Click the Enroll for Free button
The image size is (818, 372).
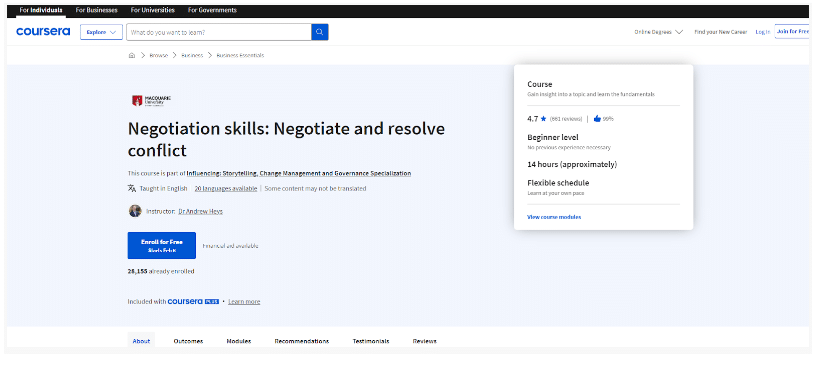(x=162, y=246)
